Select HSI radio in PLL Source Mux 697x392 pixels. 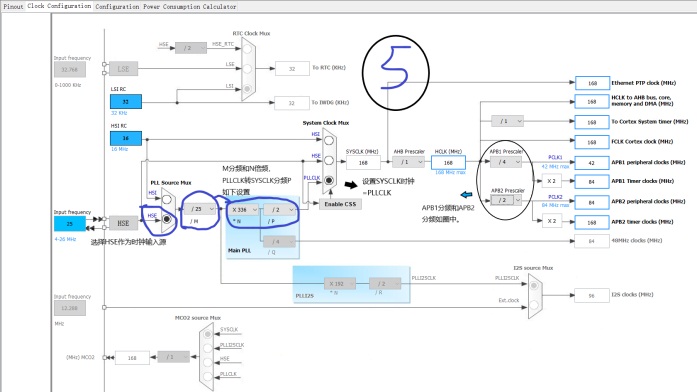click(x=167, y=200)
